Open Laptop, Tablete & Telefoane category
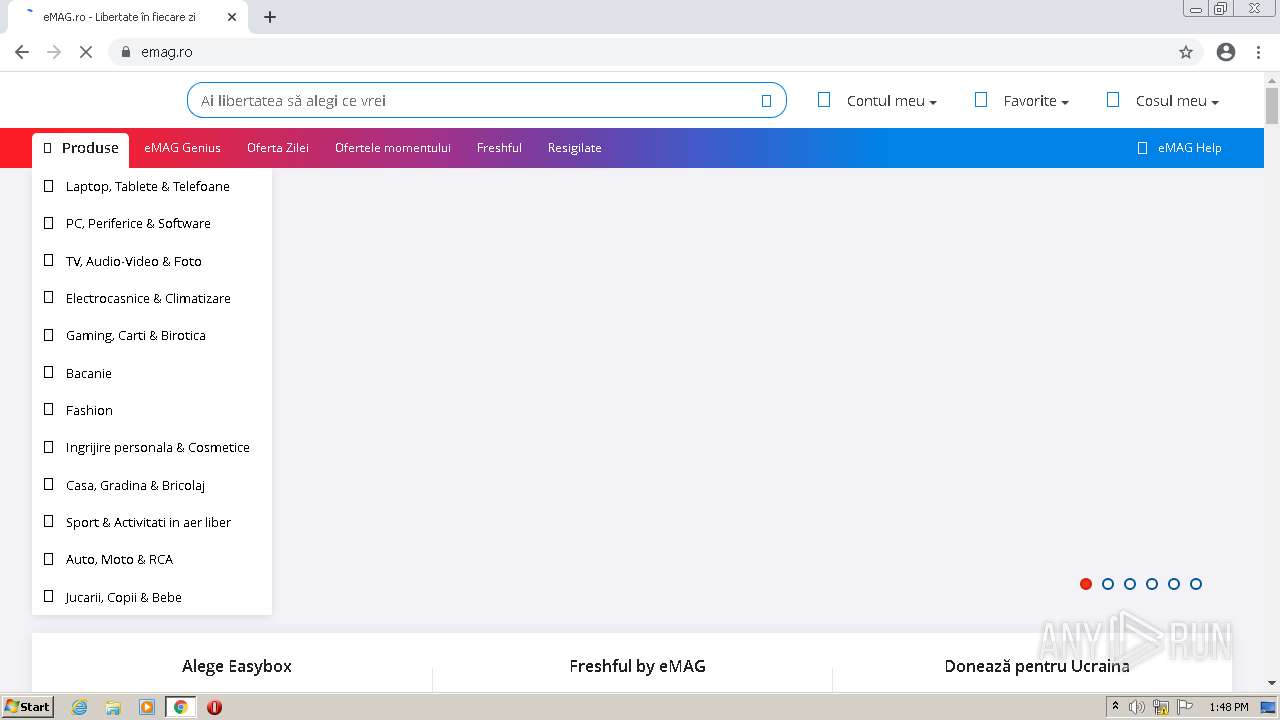The image size is (1280, 720). pos(148,186)
